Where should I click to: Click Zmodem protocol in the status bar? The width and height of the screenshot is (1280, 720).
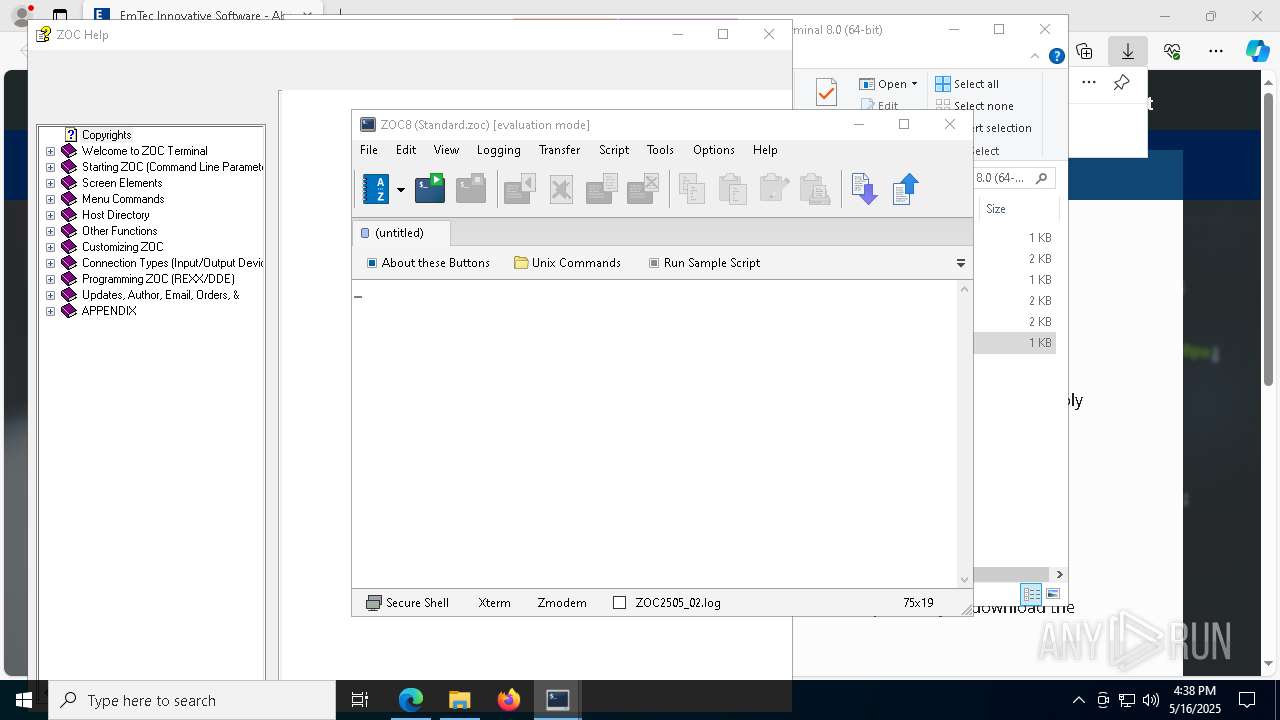coord(562,603)
